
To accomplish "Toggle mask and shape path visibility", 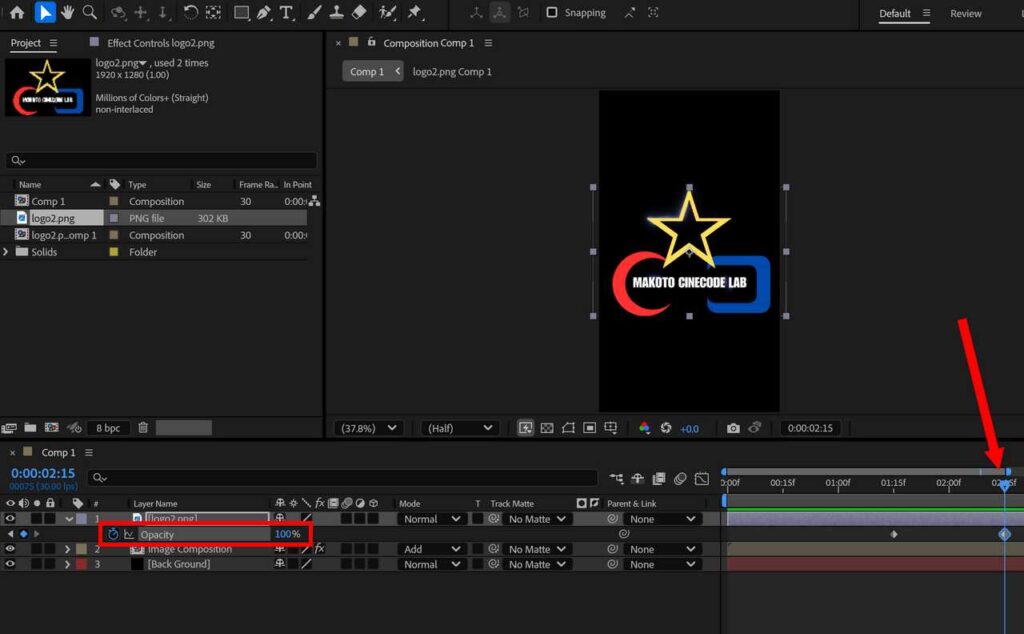I will [x=568, y=428].
